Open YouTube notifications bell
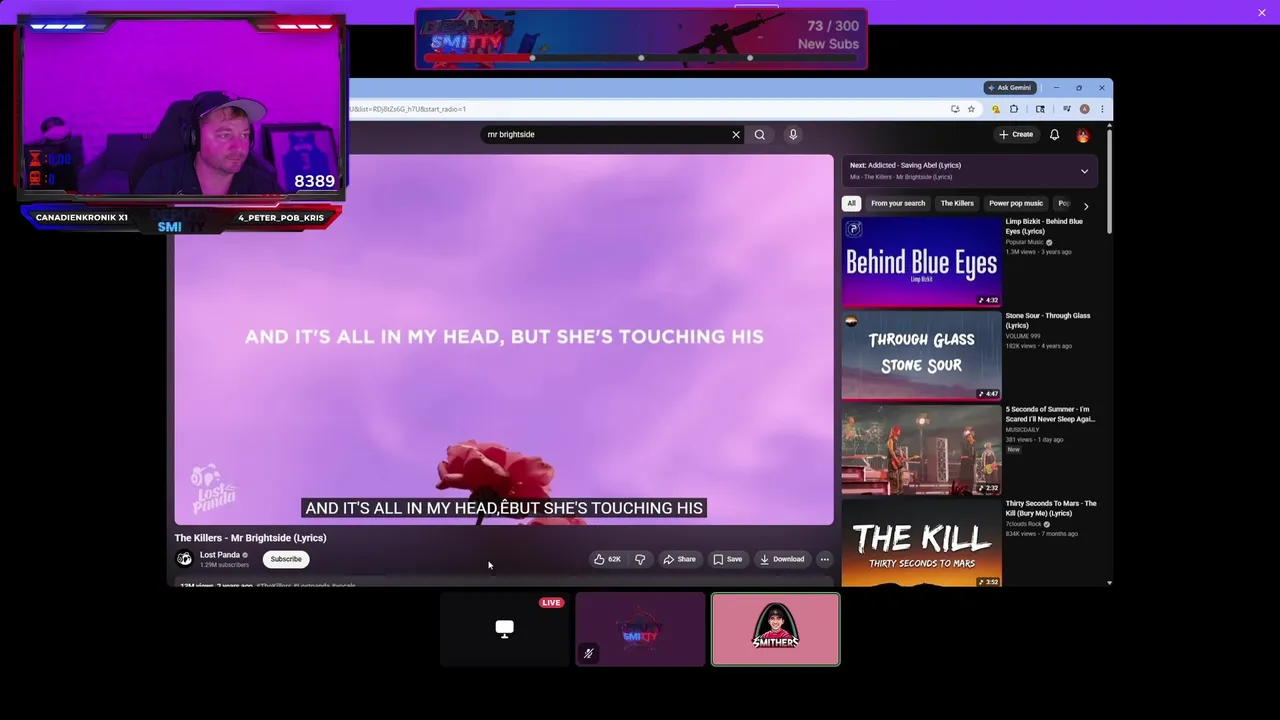Screen dimensions: 1280x720 point(1054,134)
